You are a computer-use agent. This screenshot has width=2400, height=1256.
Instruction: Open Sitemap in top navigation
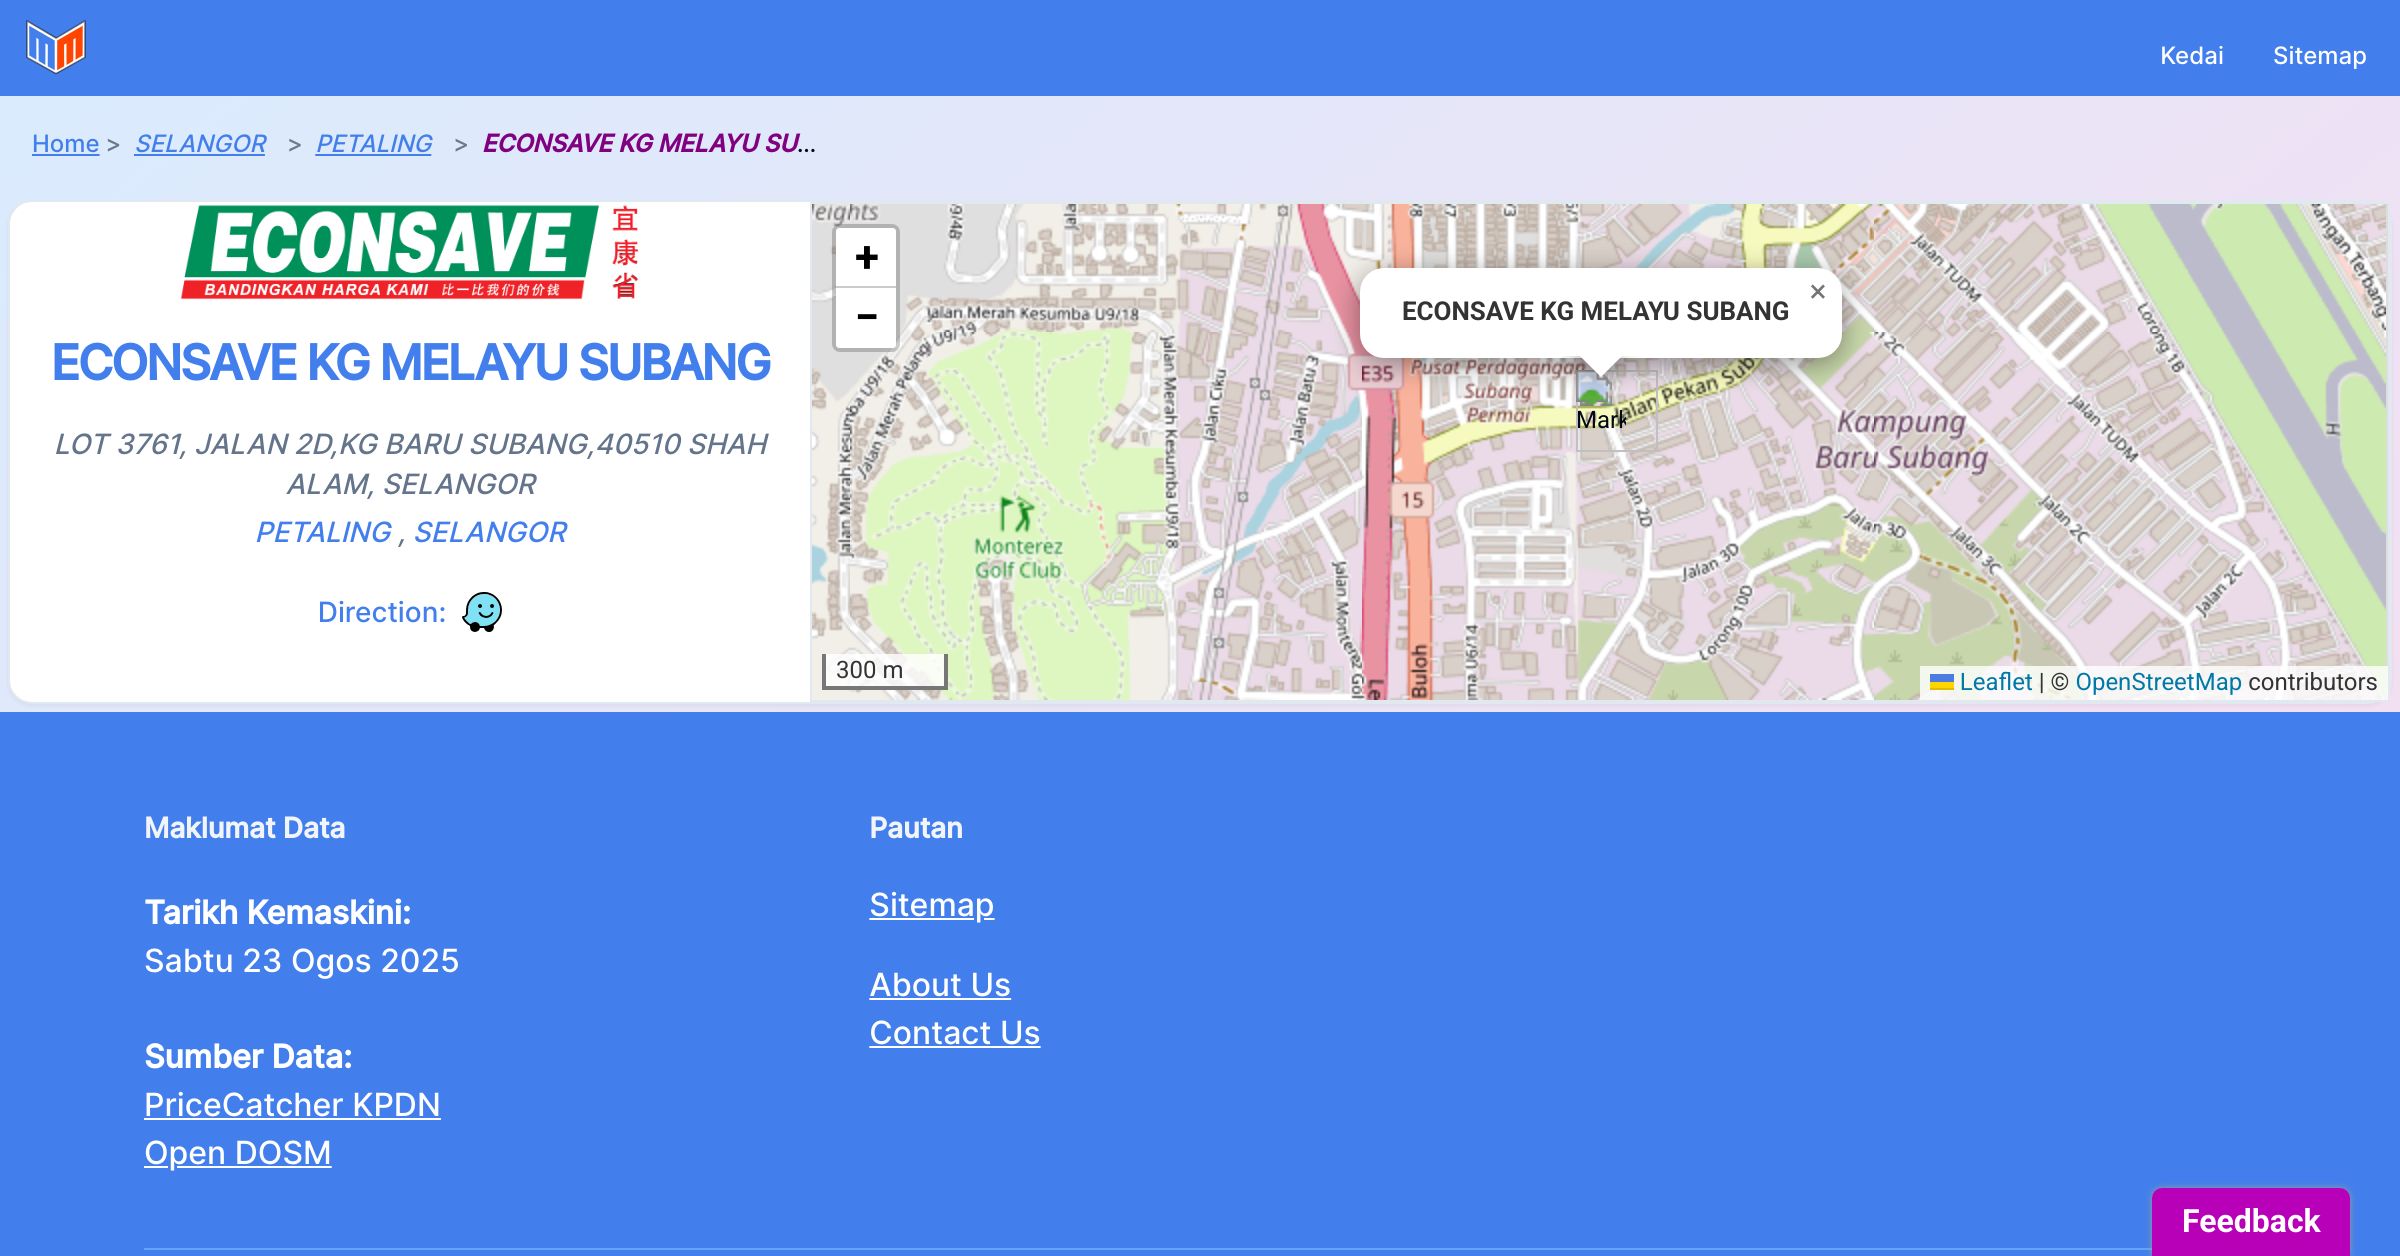point(2319,56)
